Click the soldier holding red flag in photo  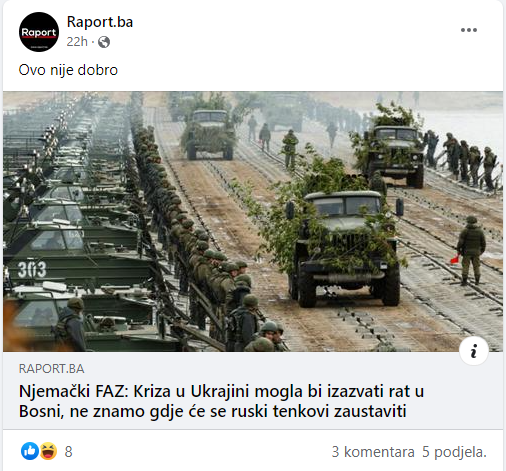(x=470, y=250)
